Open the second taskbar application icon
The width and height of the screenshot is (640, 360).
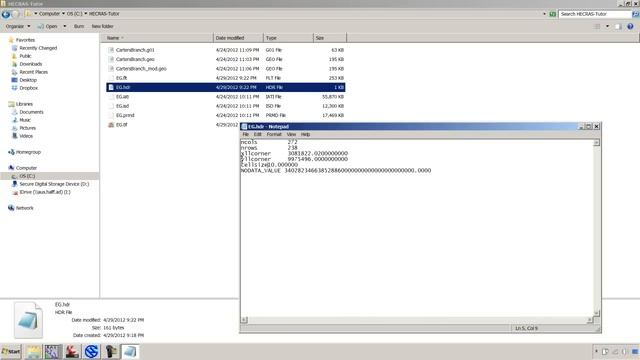[x=52, y=351]
